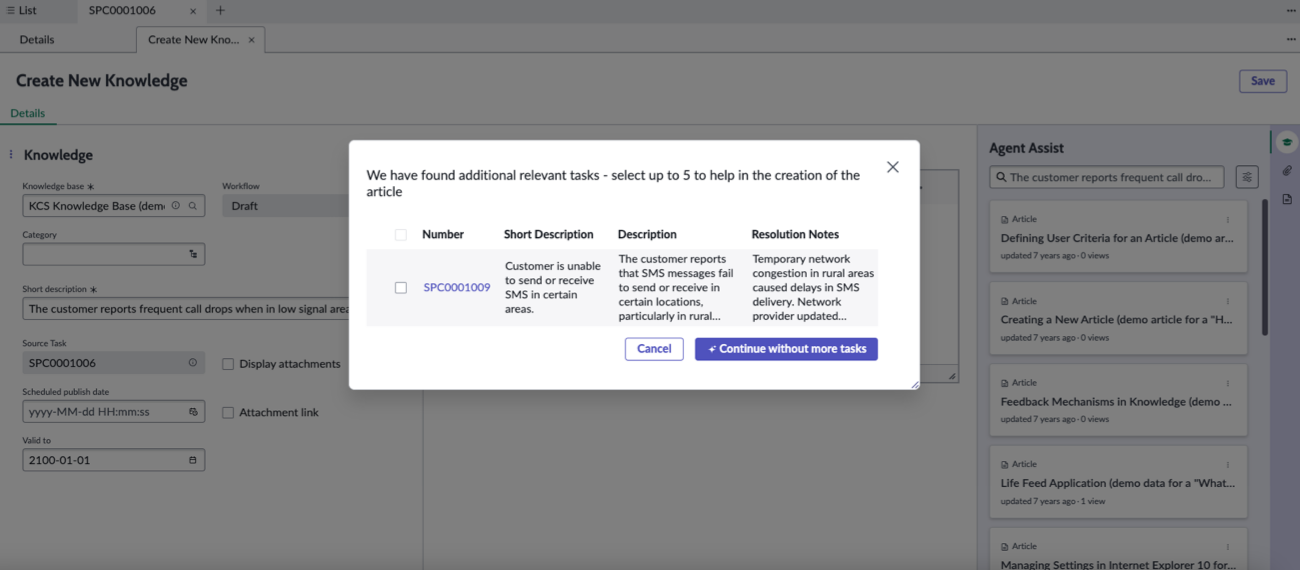
Task: Cancel the additional tasks dialog
Action: coord(654,349)
